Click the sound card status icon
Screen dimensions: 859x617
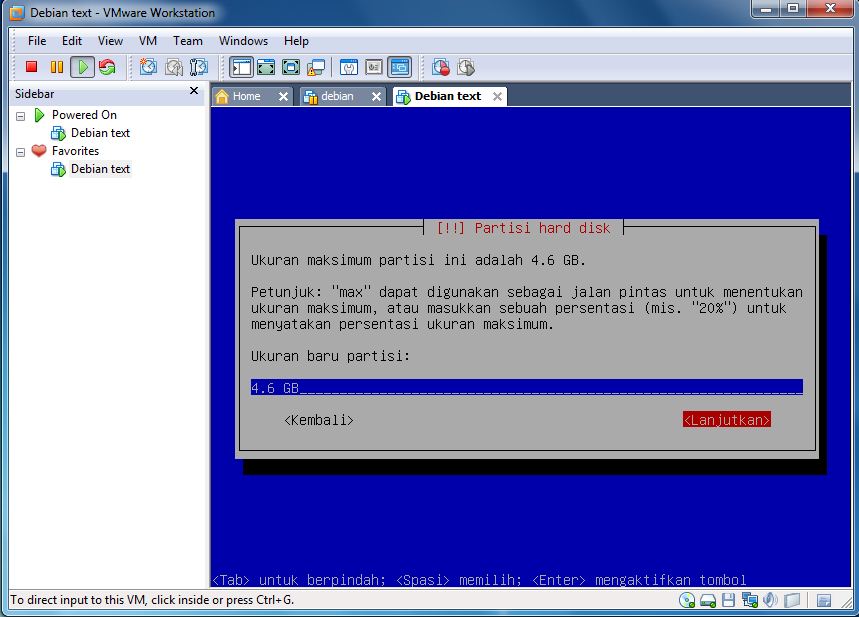tap(770, 601)
